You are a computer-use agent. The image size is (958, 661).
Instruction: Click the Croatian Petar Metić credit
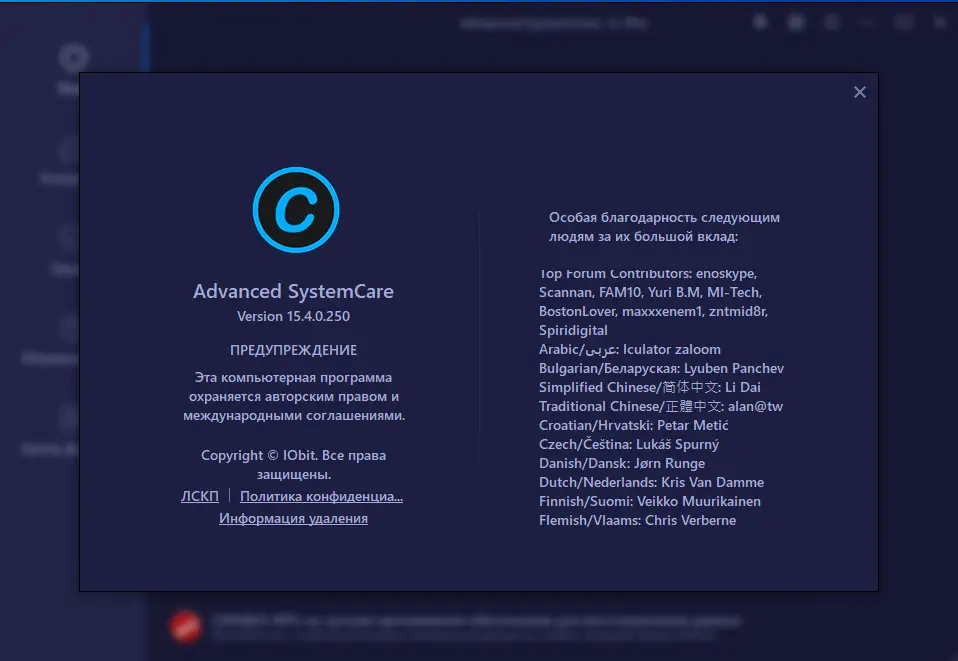tap(634, 425)
